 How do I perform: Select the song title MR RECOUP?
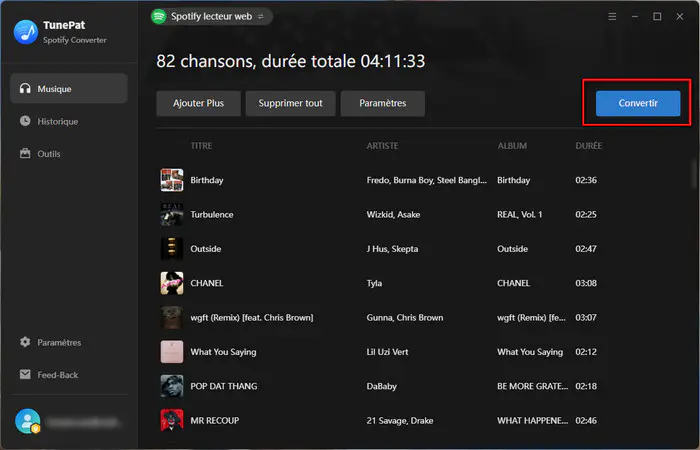[x=215, y=421]
